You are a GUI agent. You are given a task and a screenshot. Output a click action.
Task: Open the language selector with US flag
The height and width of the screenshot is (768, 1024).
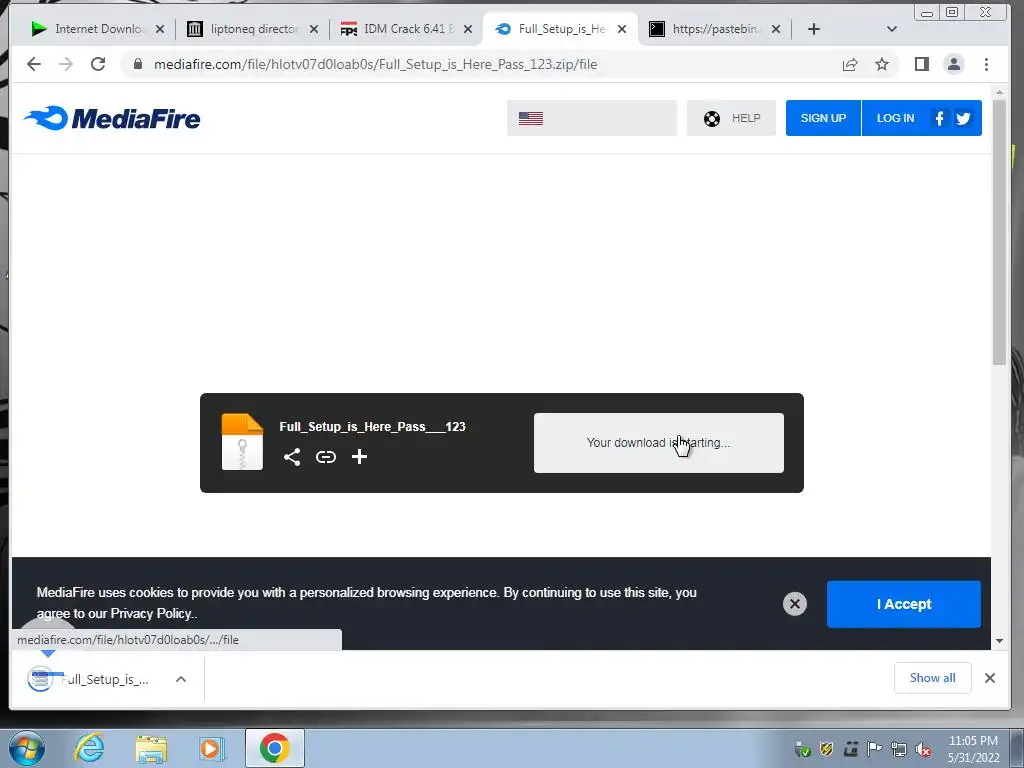tap(592, 118)
